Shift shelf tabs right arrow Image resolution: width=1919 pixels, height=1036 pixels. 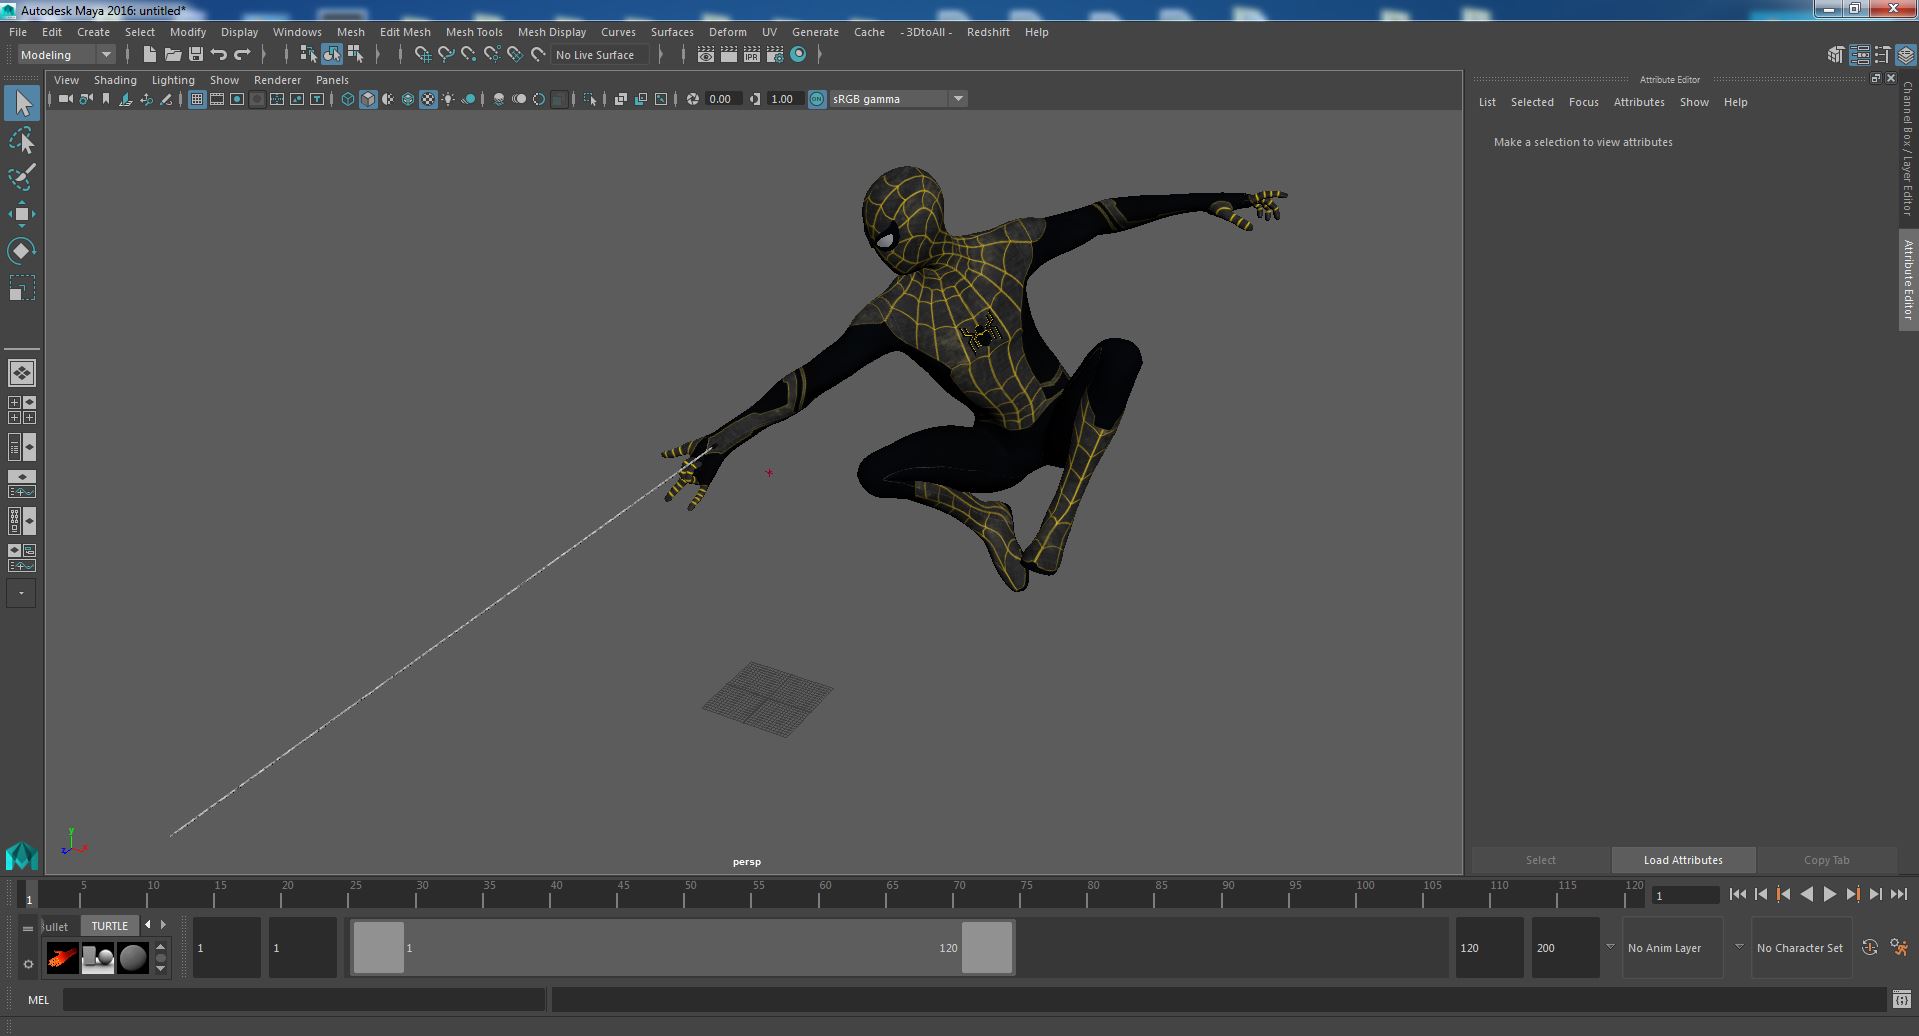[164, 925]
